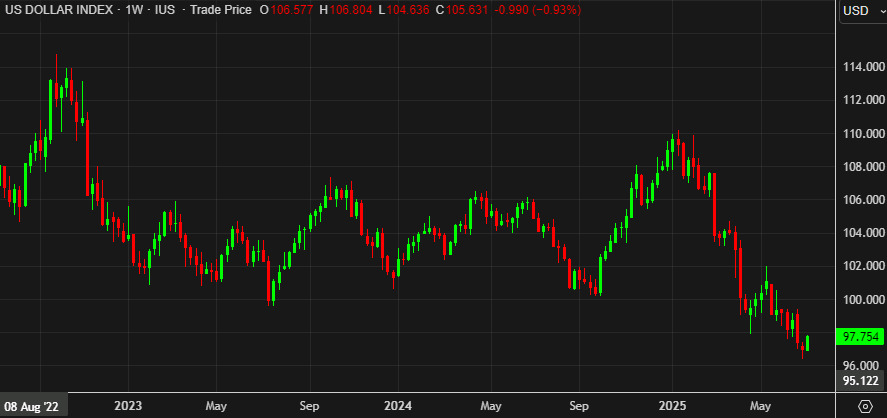Click the 2023 time axis label
The width and height of the screenshot is (887, 418).
(x=128, y=406)
